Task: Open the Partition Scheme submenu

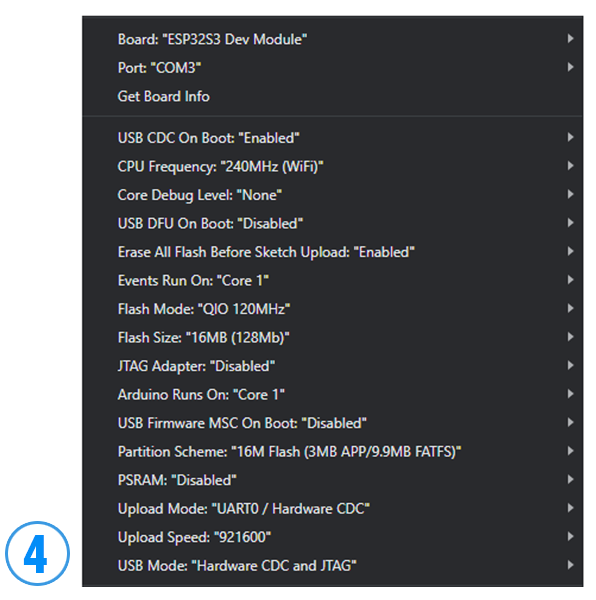Action: tap(332, 451)
